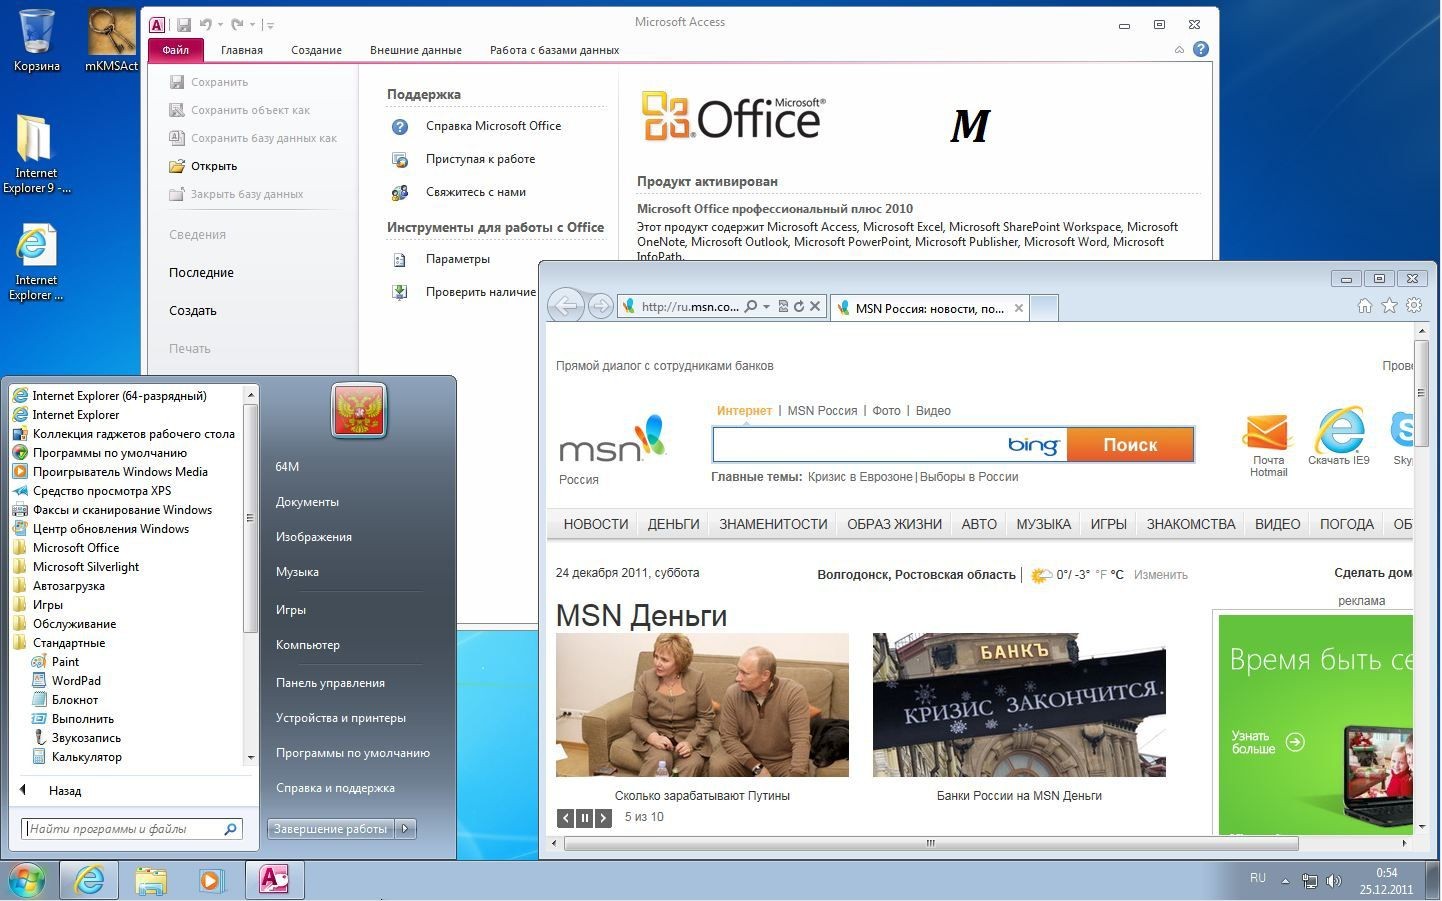The width and height of the screenshot is (1442, 901).
Task: Click Putin photo thumbnail on MSN
Action: pyautogui.click(x=702, y=705)
